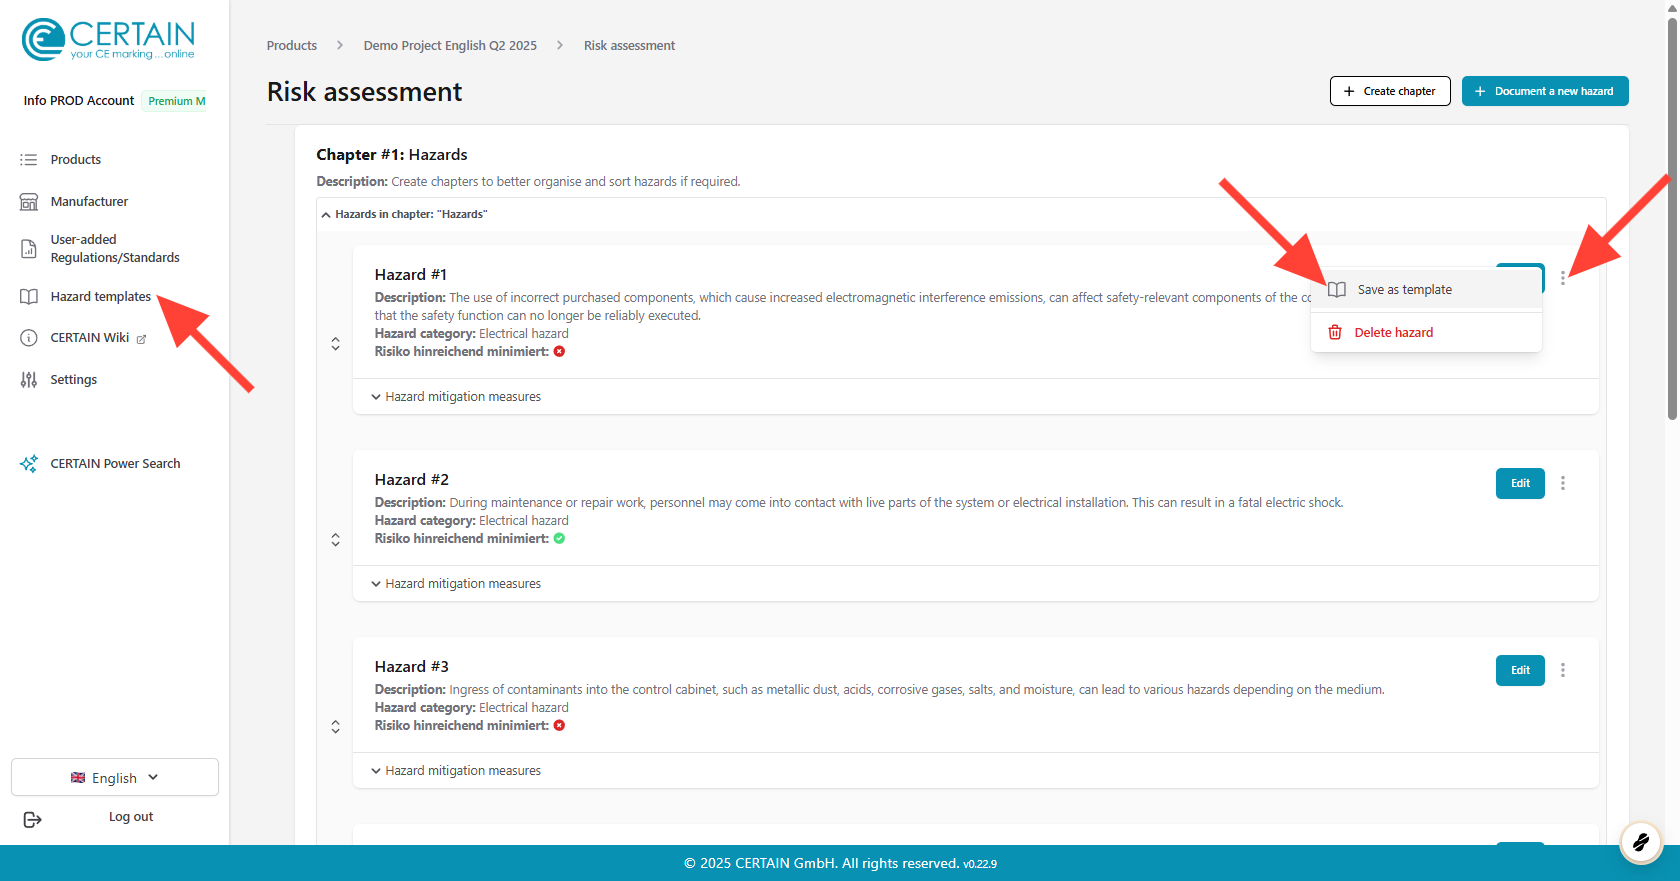Click the round floating widget icon bottom-right

[1640, 843]
